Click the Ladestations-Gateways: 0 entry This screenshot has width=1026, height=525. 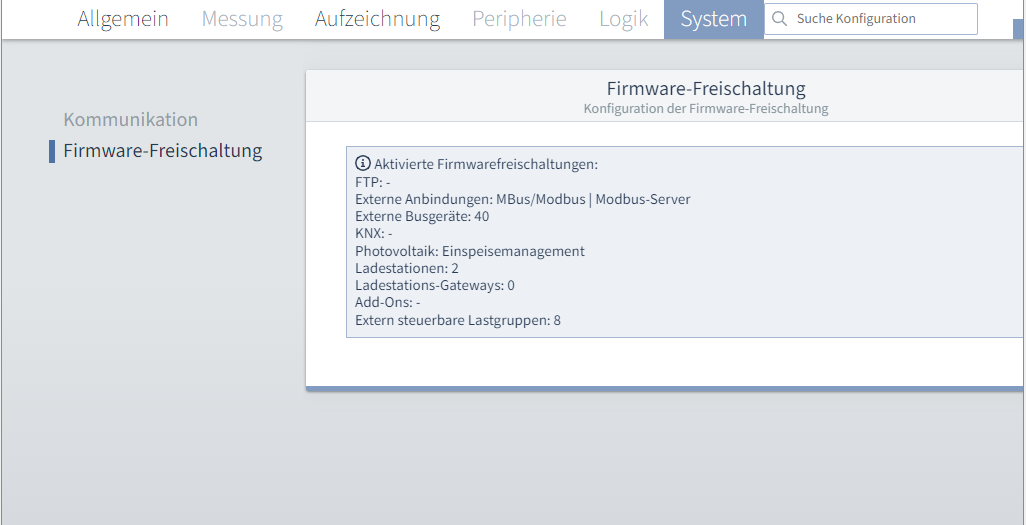click(x=435, y=285)
